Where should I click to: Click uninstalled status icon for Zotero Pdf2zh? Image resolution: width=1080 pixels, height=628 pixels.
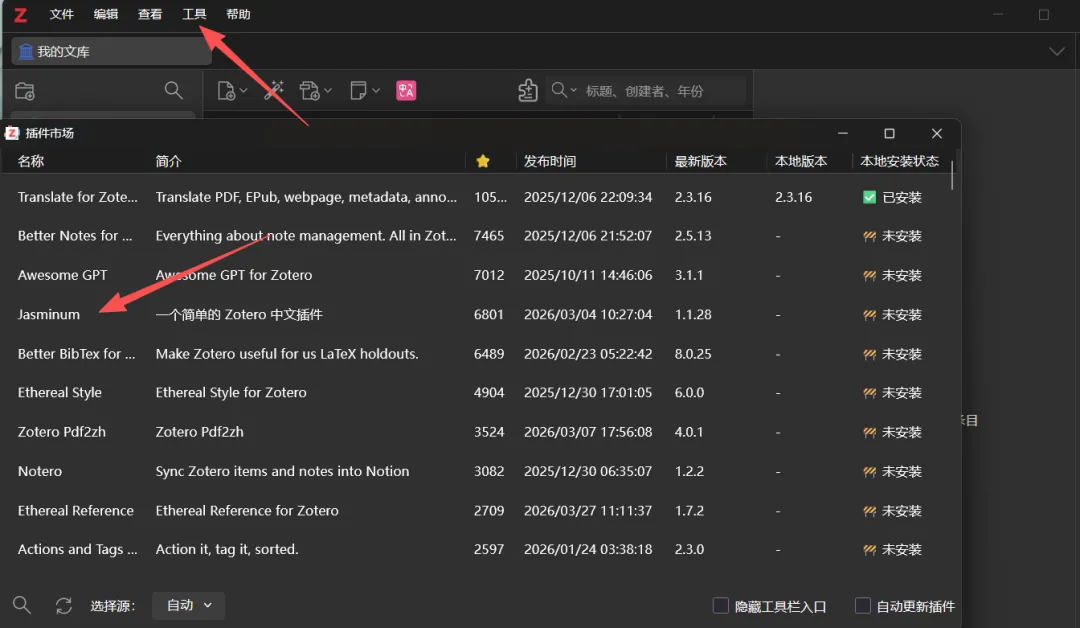coord(869,432)
